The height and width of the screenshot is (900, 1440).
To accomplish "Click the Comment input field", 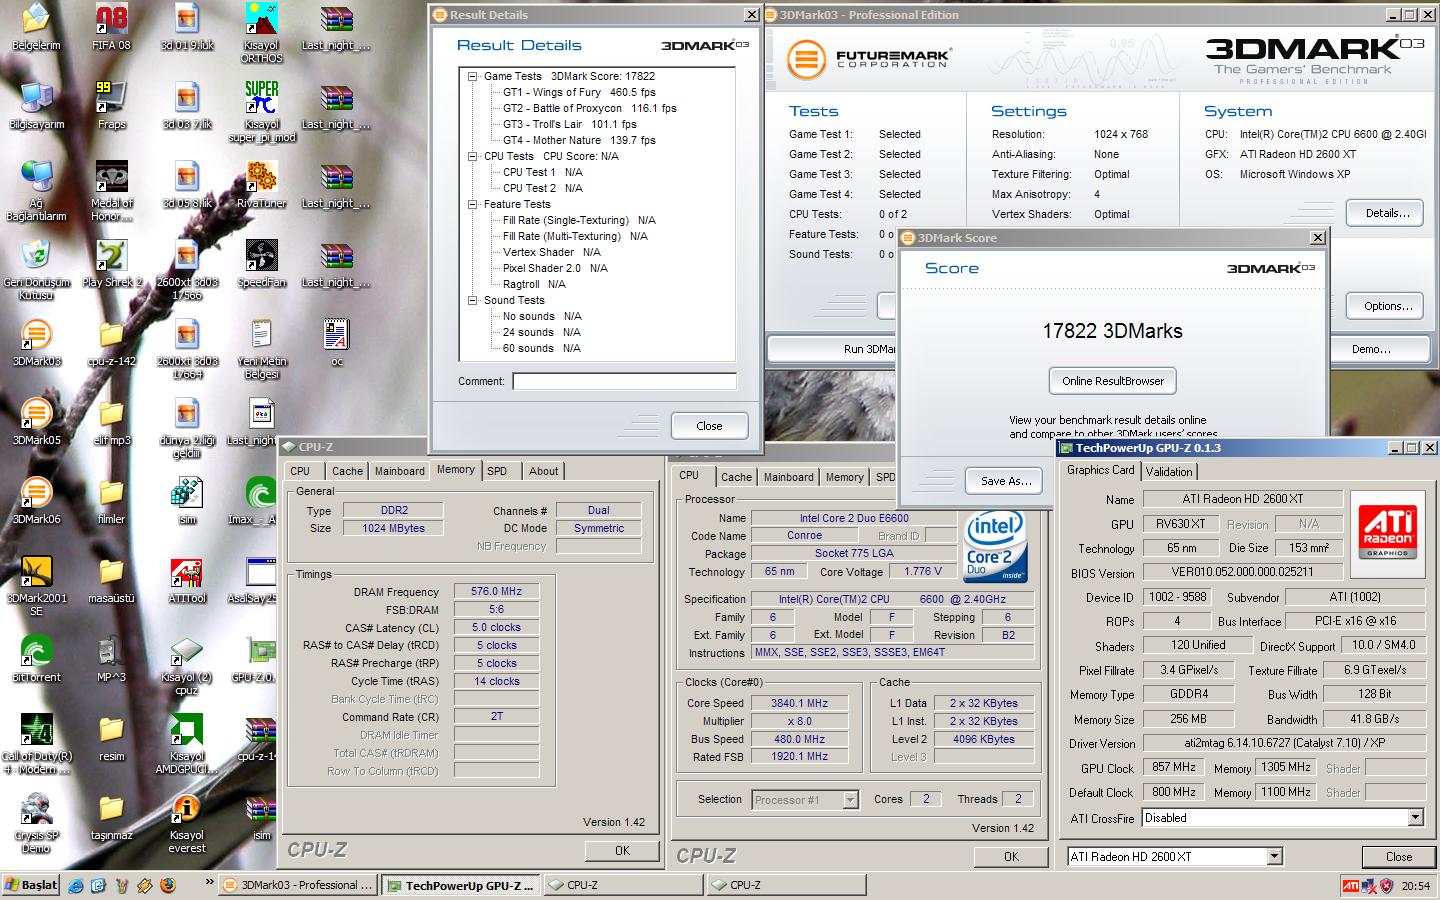I will coord(625,381).
